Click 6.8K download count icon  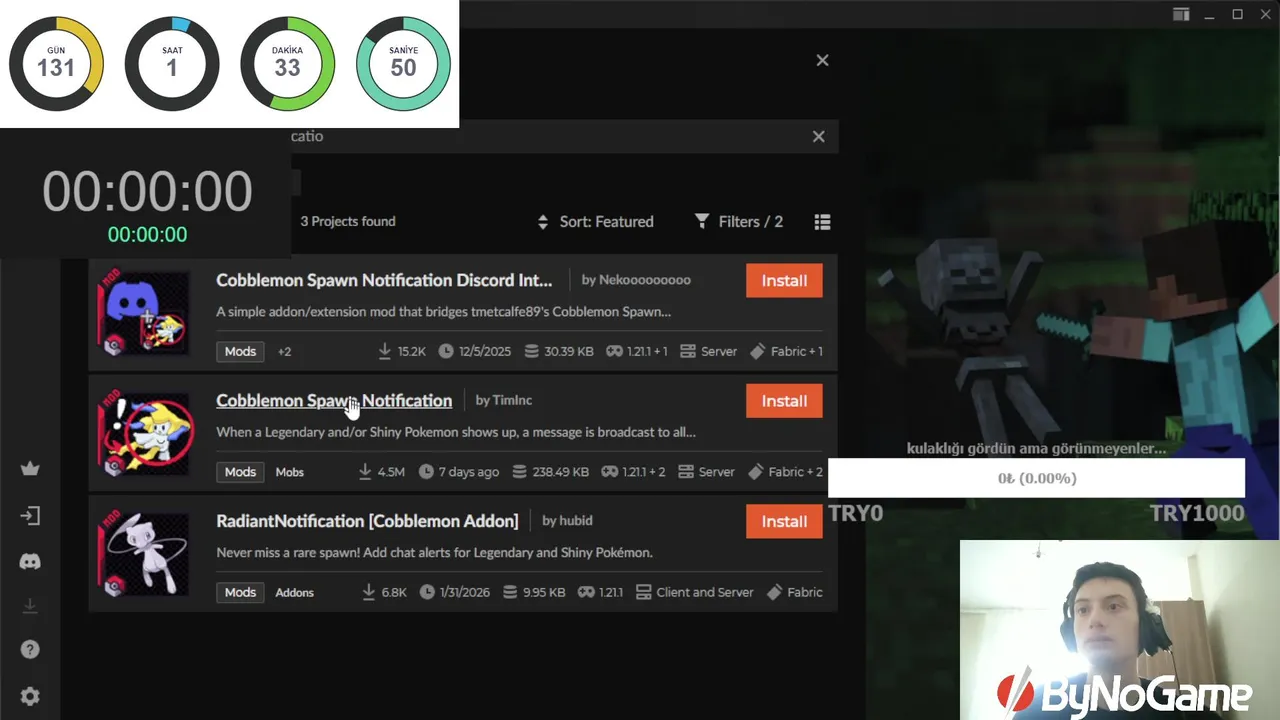(x=368, y=592)
